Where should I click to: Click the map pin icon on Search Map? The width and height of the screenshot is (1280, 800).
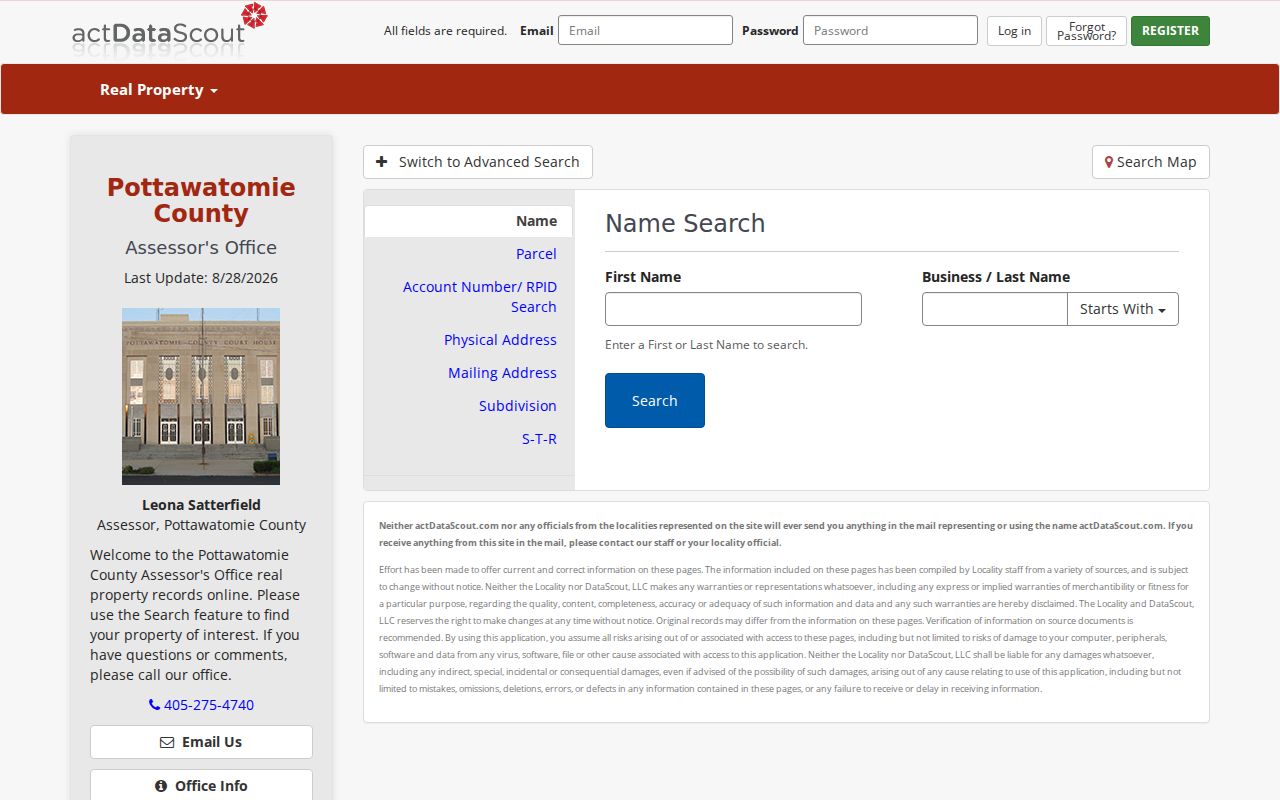pos(1109,162)
